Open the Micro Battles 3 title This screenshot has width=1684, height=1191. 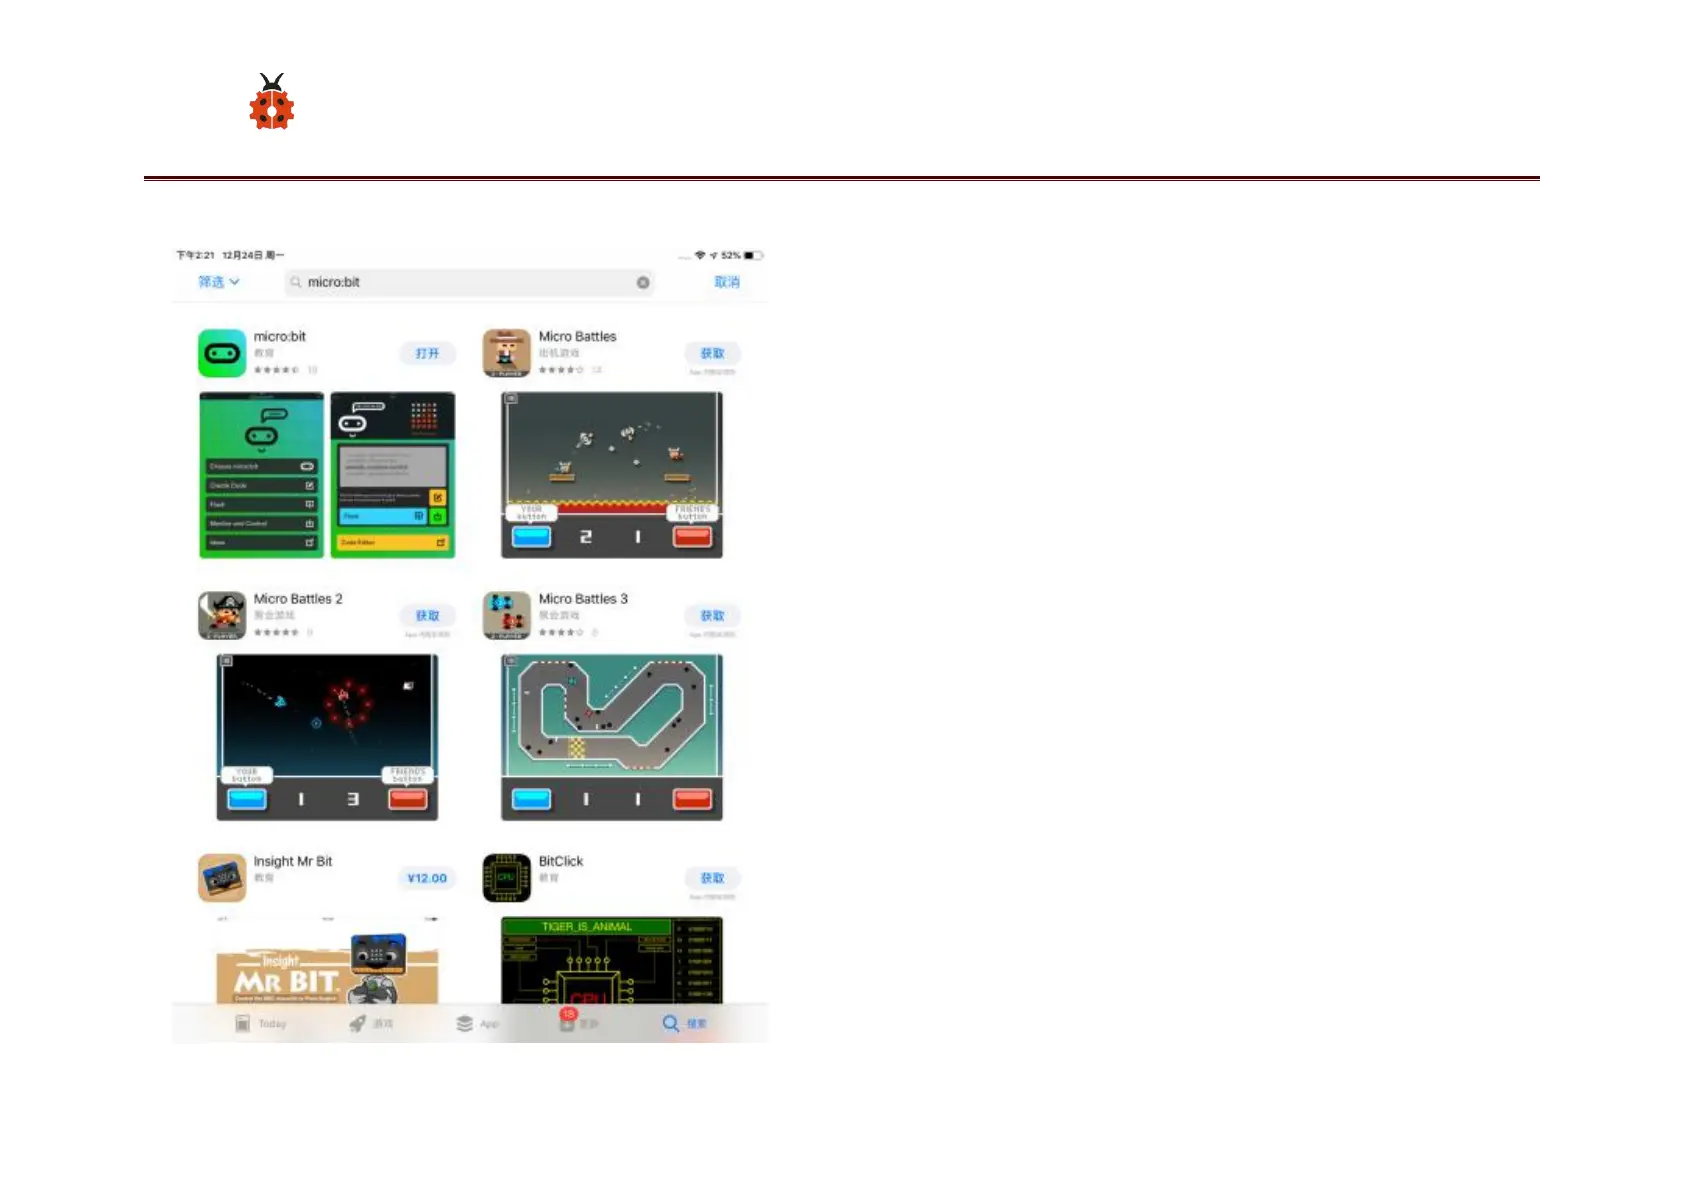584,599
